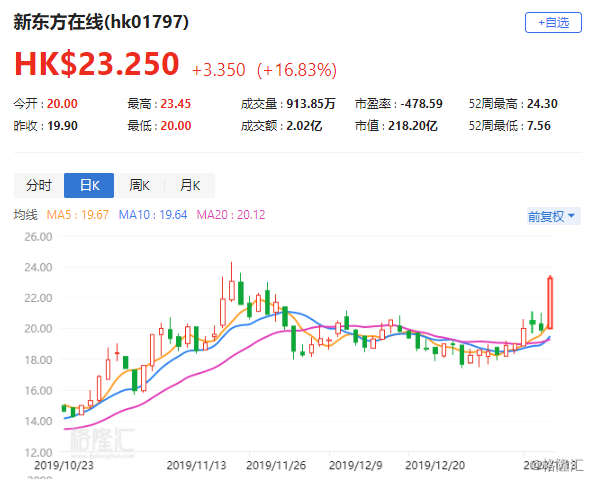Click the 最低 value 20.00
The height and width of the screenshot is (479, 591).
pyautogui.click(x=176, y=125)
